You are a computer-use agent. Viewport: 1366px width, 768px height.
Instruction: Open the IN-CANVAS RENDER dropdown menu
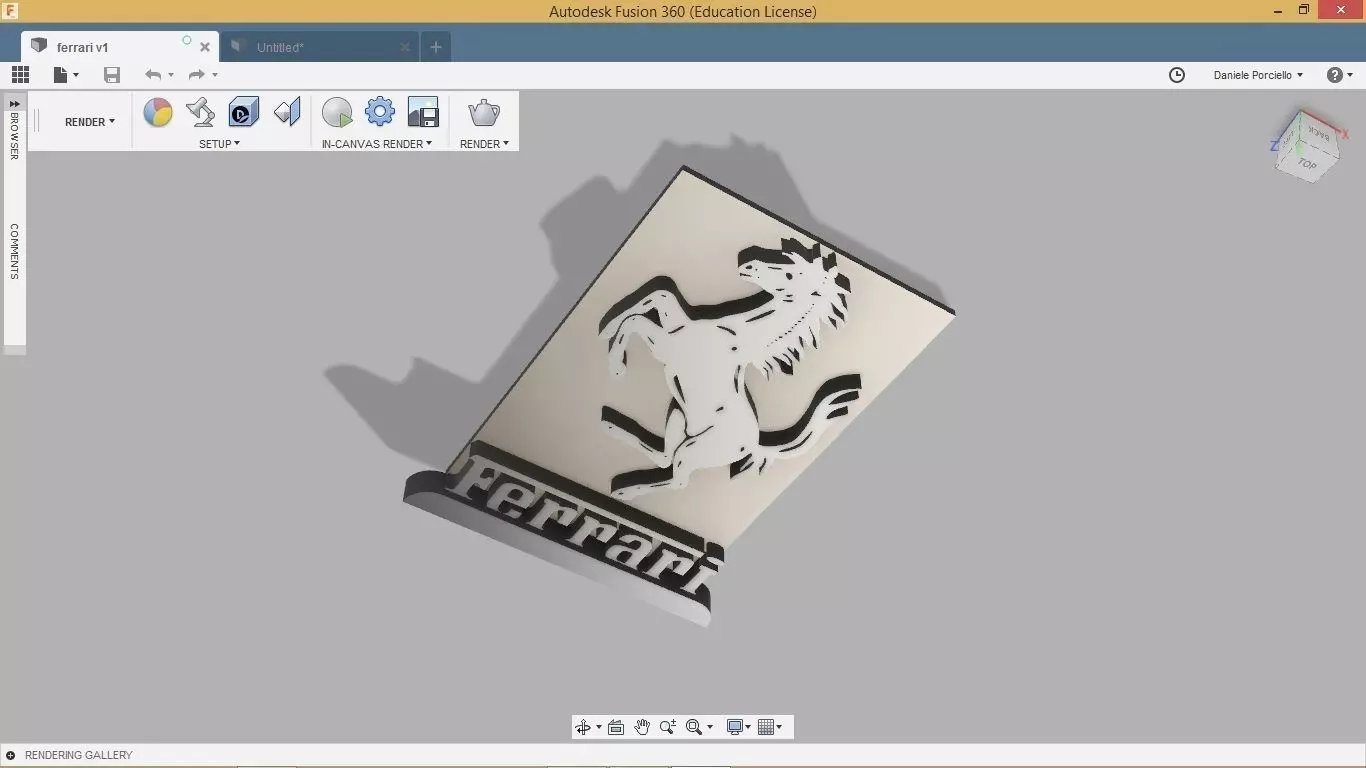[376, 144]
